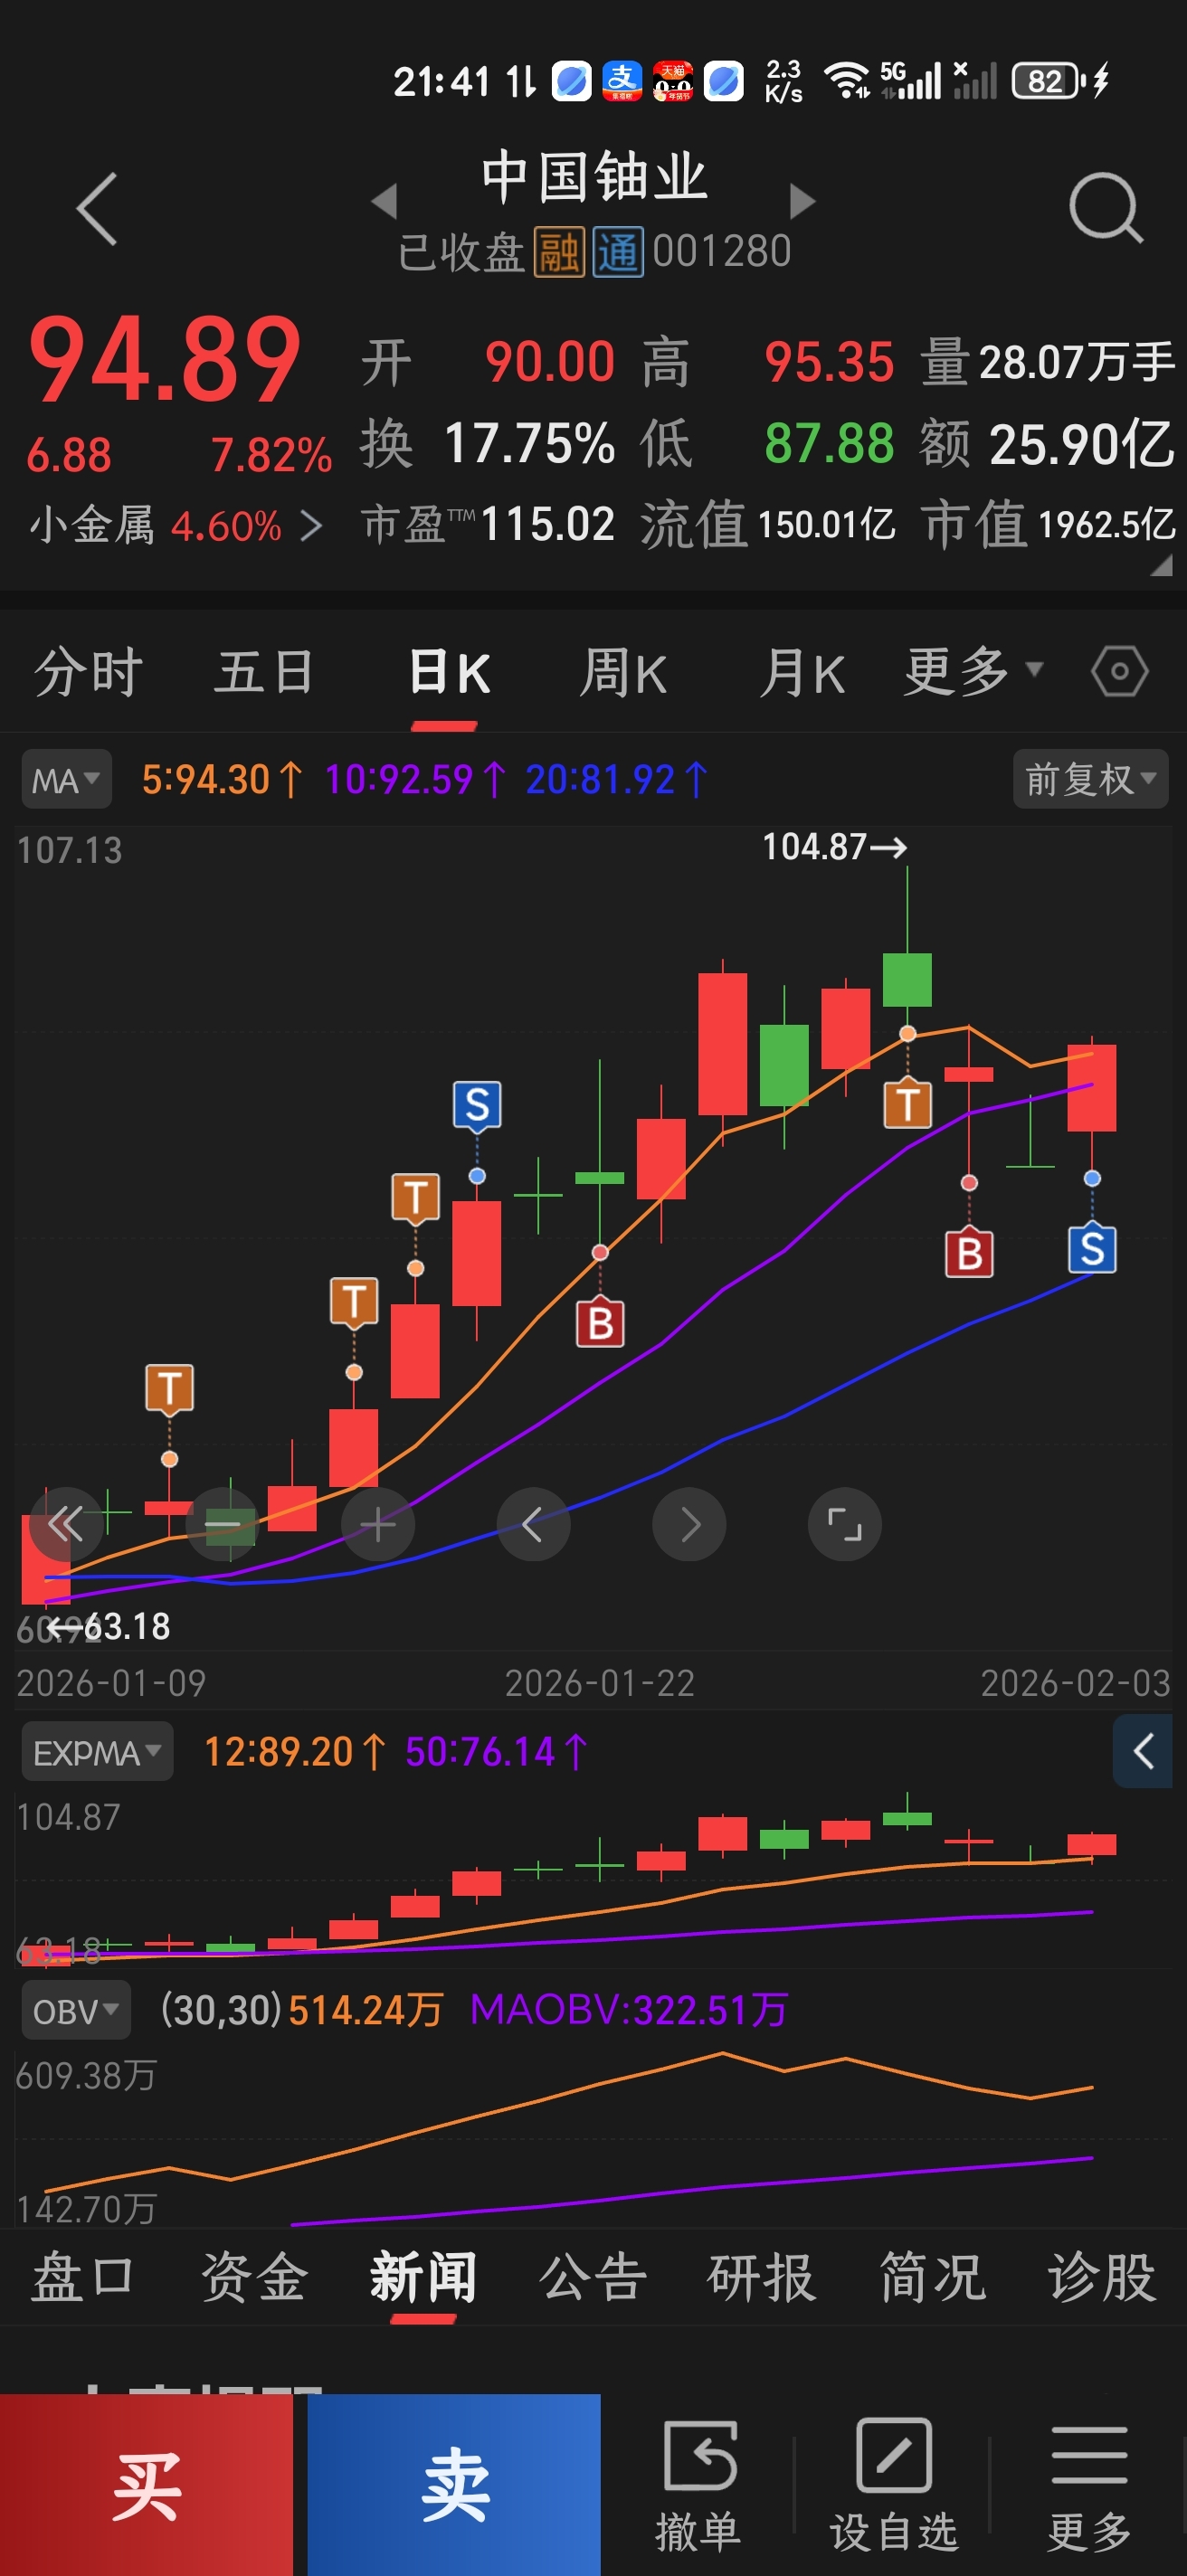The image size is (1187, 2576).
Task: Open 撤单 cancel order icon
Action: click(x=699, y=2485)
